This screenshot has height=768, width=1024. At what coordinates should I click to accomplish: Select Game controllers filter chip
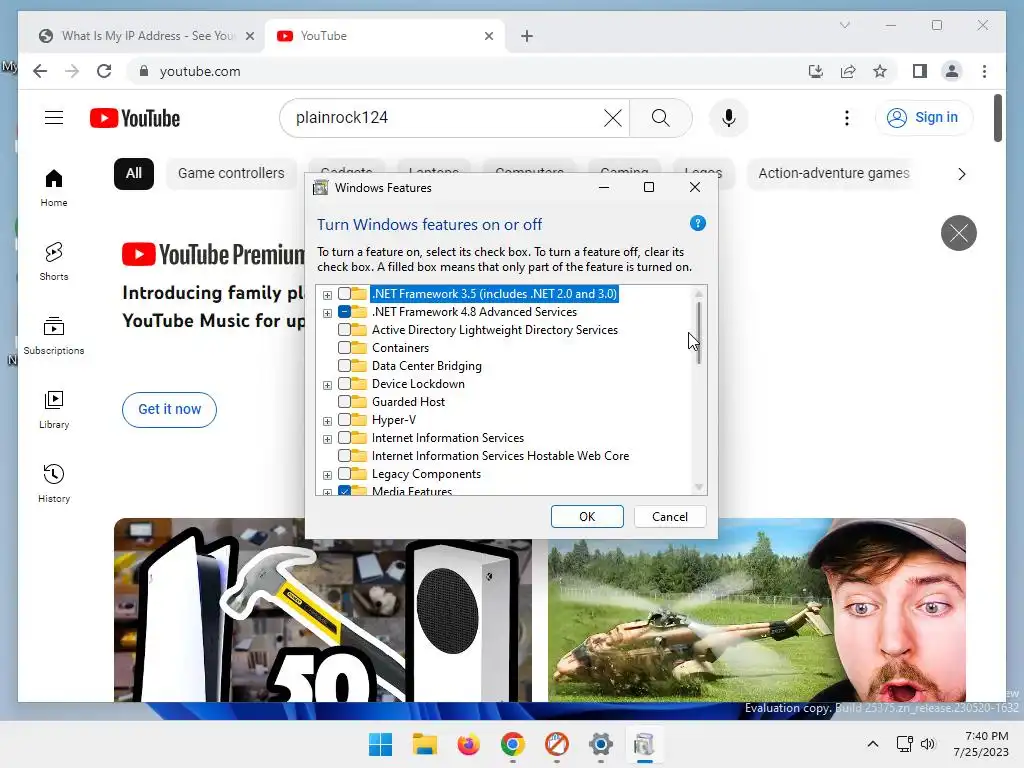pyautogui.click(x=231, y=174)
